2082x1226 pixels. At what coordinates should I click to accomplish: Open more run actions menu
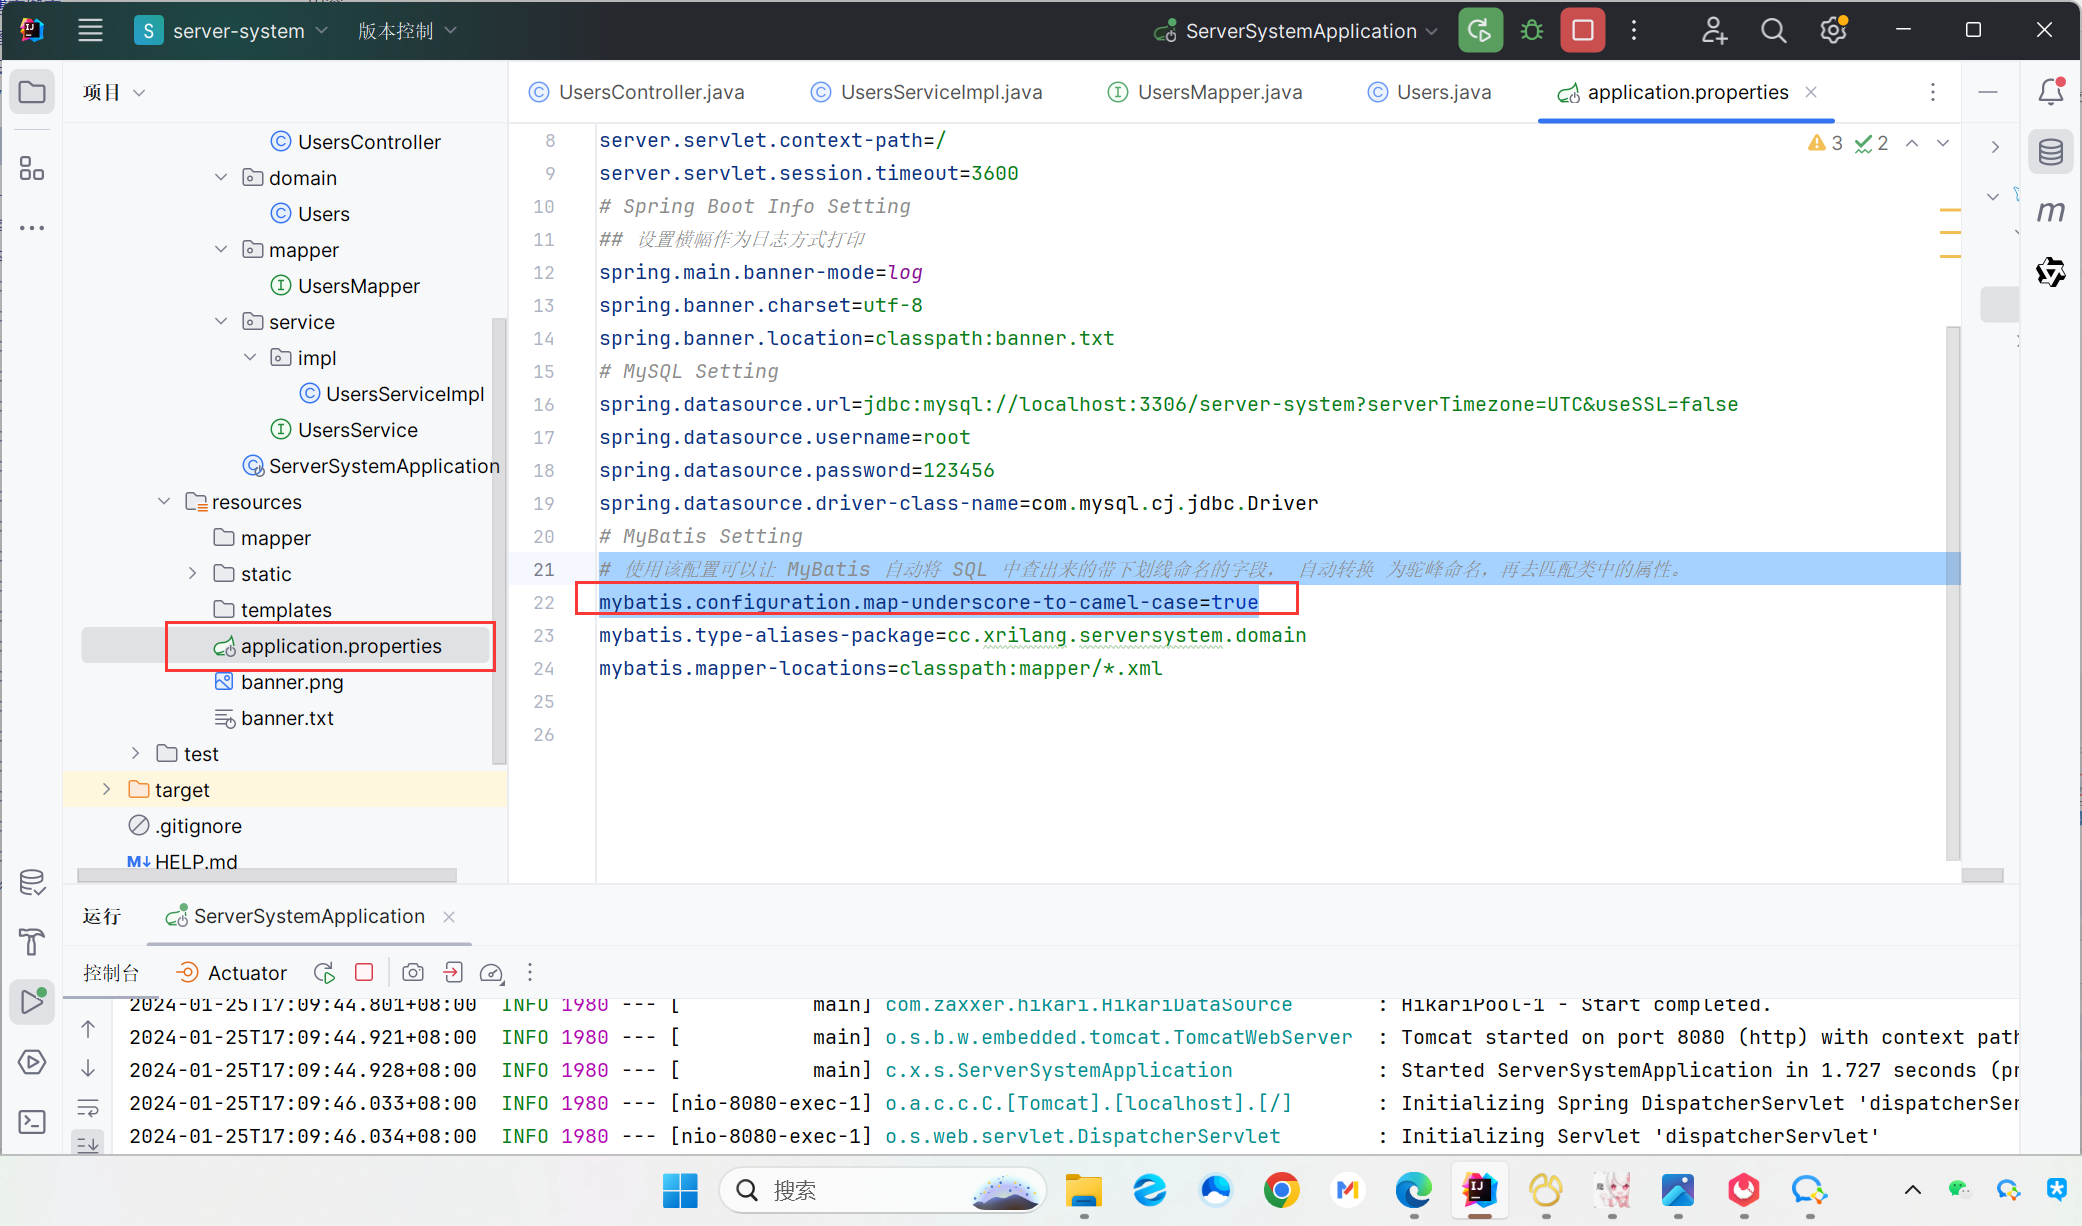pos(1634,30)
